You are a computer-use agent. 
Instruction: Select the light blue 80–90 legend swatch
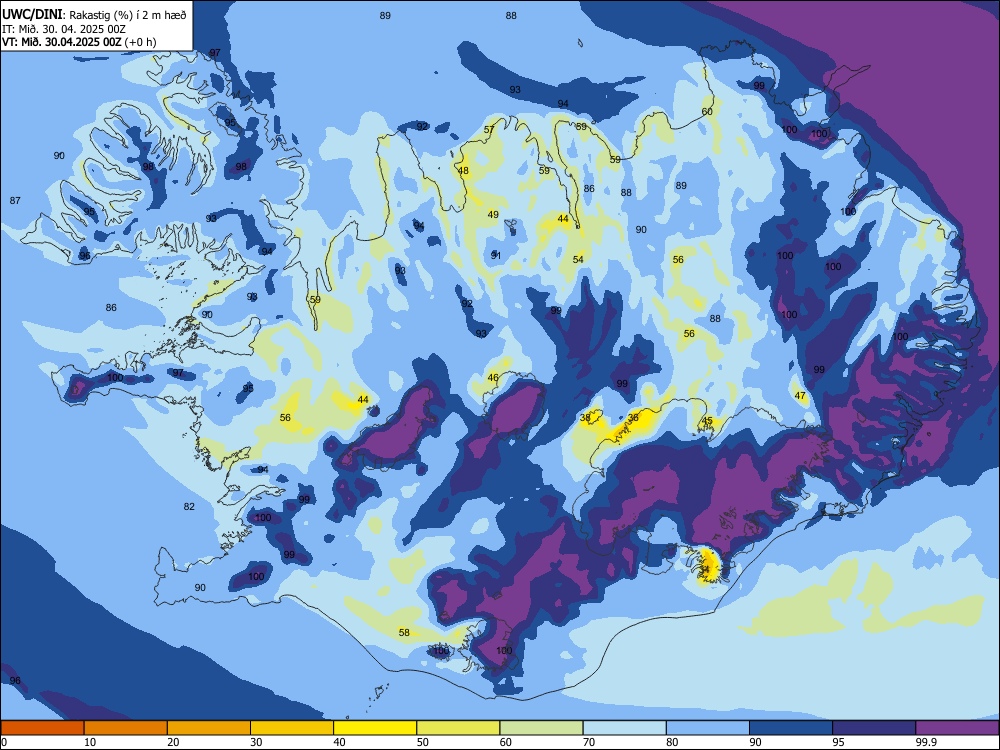click(x=708, y=728)
